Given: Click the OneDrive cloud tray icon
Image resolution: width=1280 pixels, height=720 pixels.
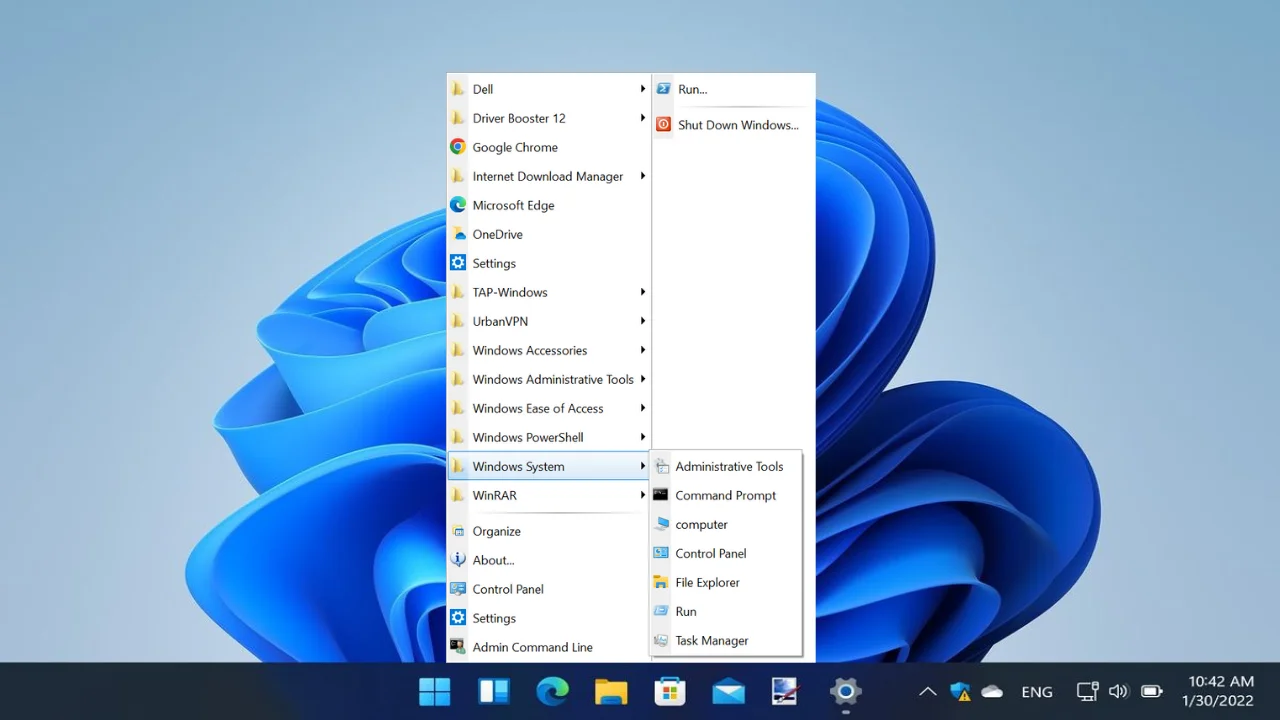Looking at the screenshot, I should click(992, 691).
